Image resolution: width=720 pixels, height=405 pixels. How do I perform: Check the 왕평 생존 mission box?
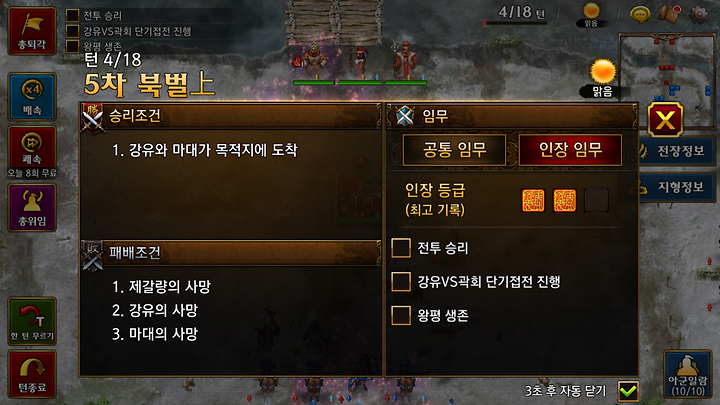click(x=401, y=315)
